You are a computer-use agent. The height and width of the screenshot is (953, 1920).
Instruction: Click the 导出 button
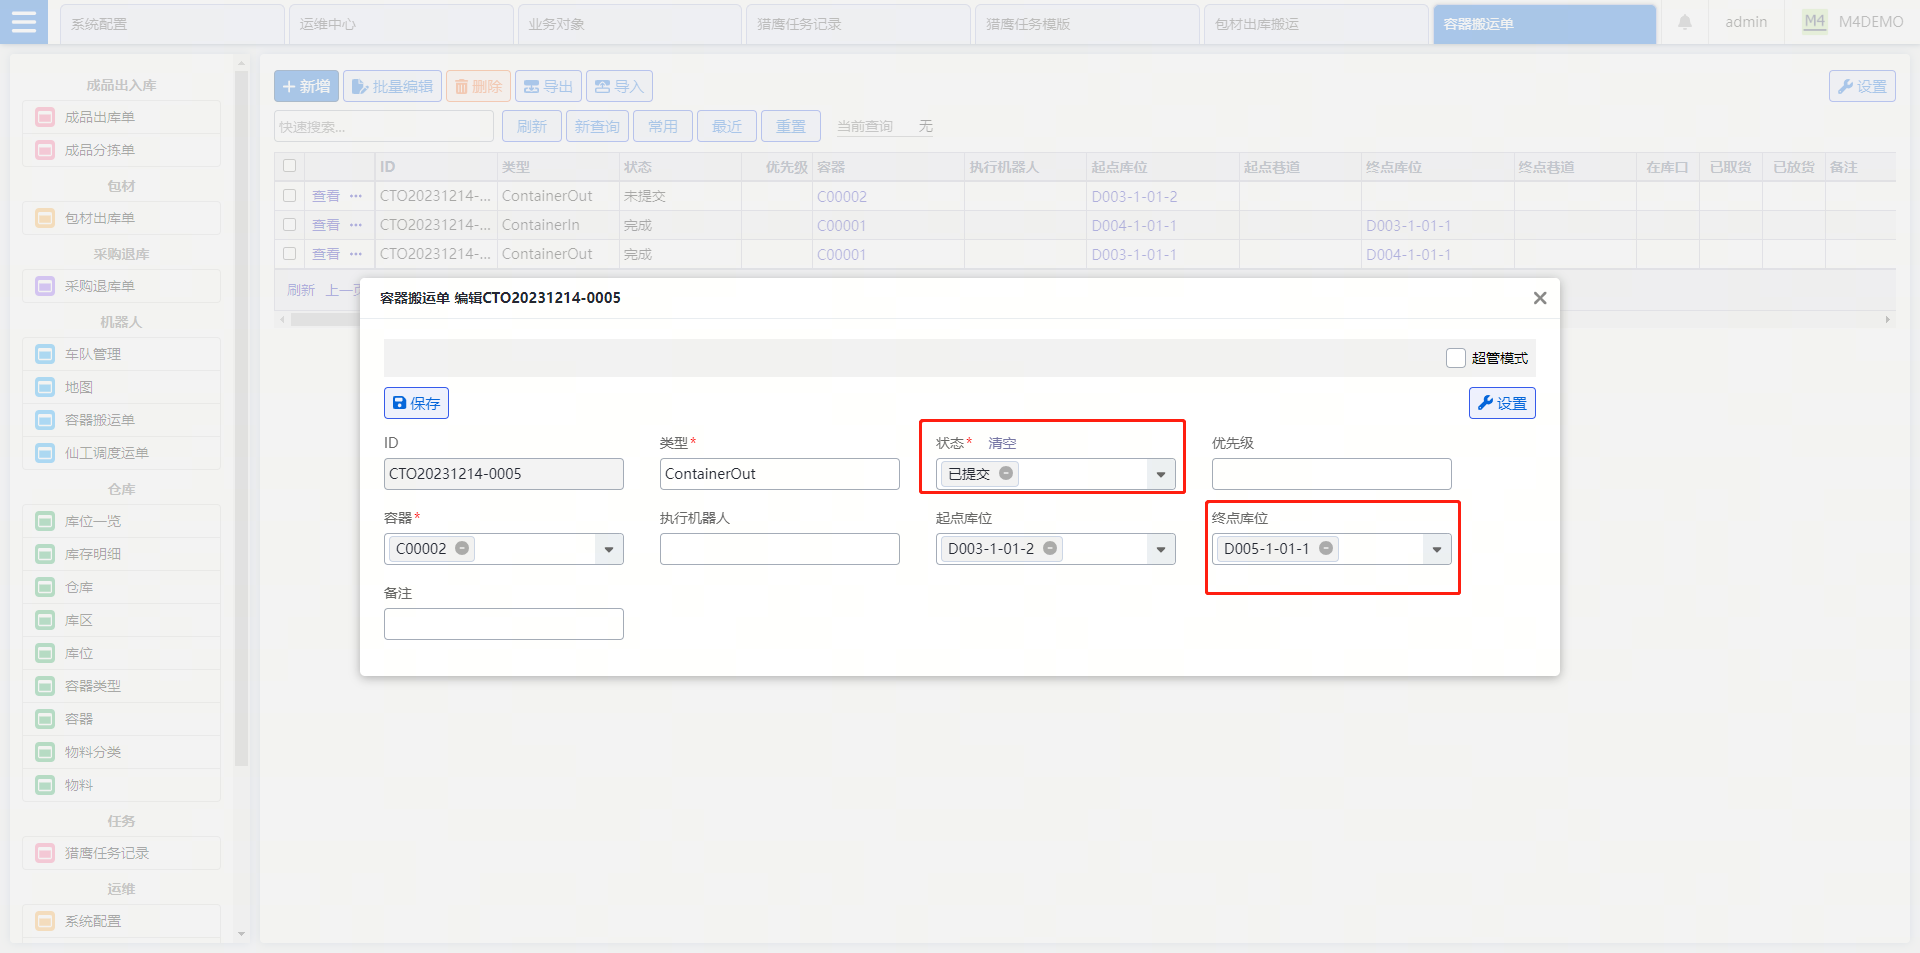click(548, 86)
